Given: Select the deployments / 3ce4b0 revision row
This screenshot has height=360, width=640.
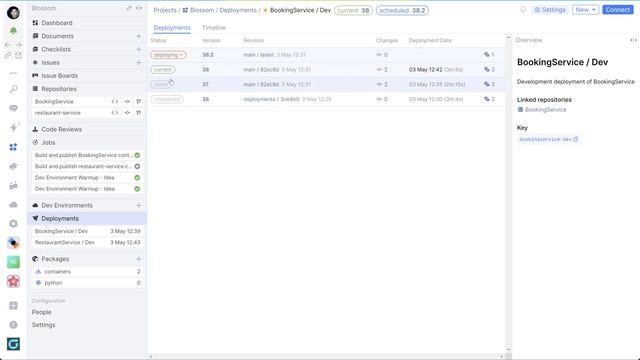Looking at the screenshot, I should (x=327, y=99).
